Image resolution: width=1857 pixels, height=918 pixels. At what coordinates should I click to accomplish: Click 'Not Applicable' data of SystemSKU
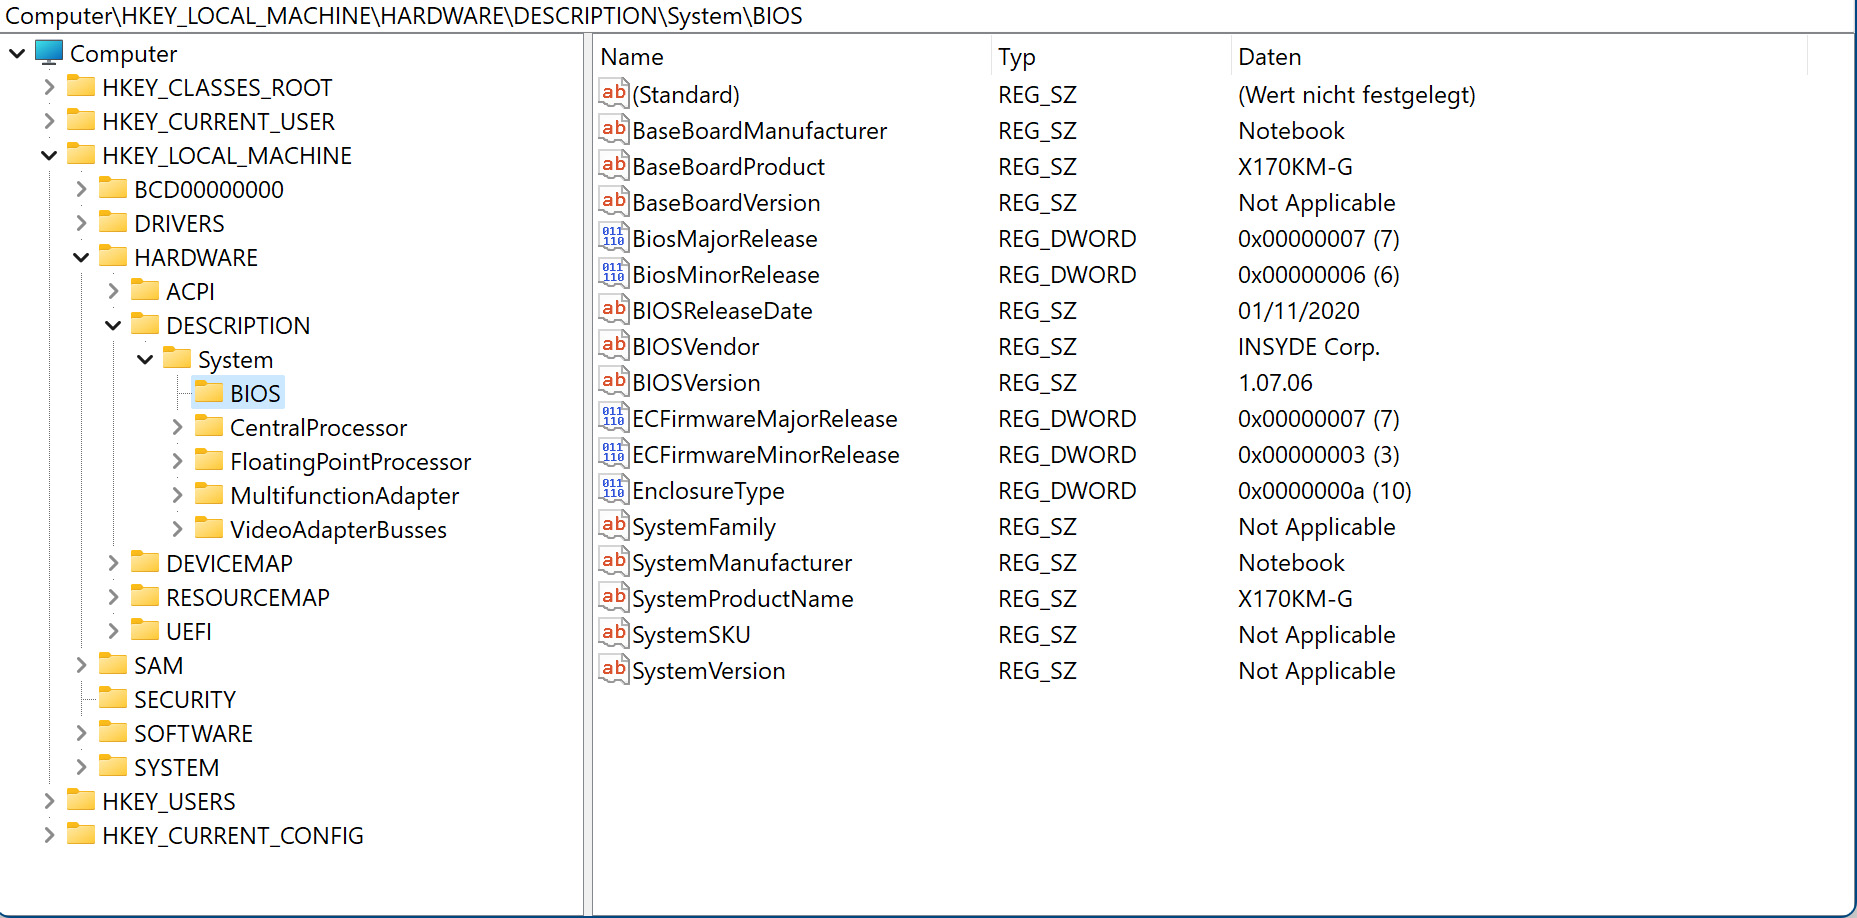[x=1316, y=635]
